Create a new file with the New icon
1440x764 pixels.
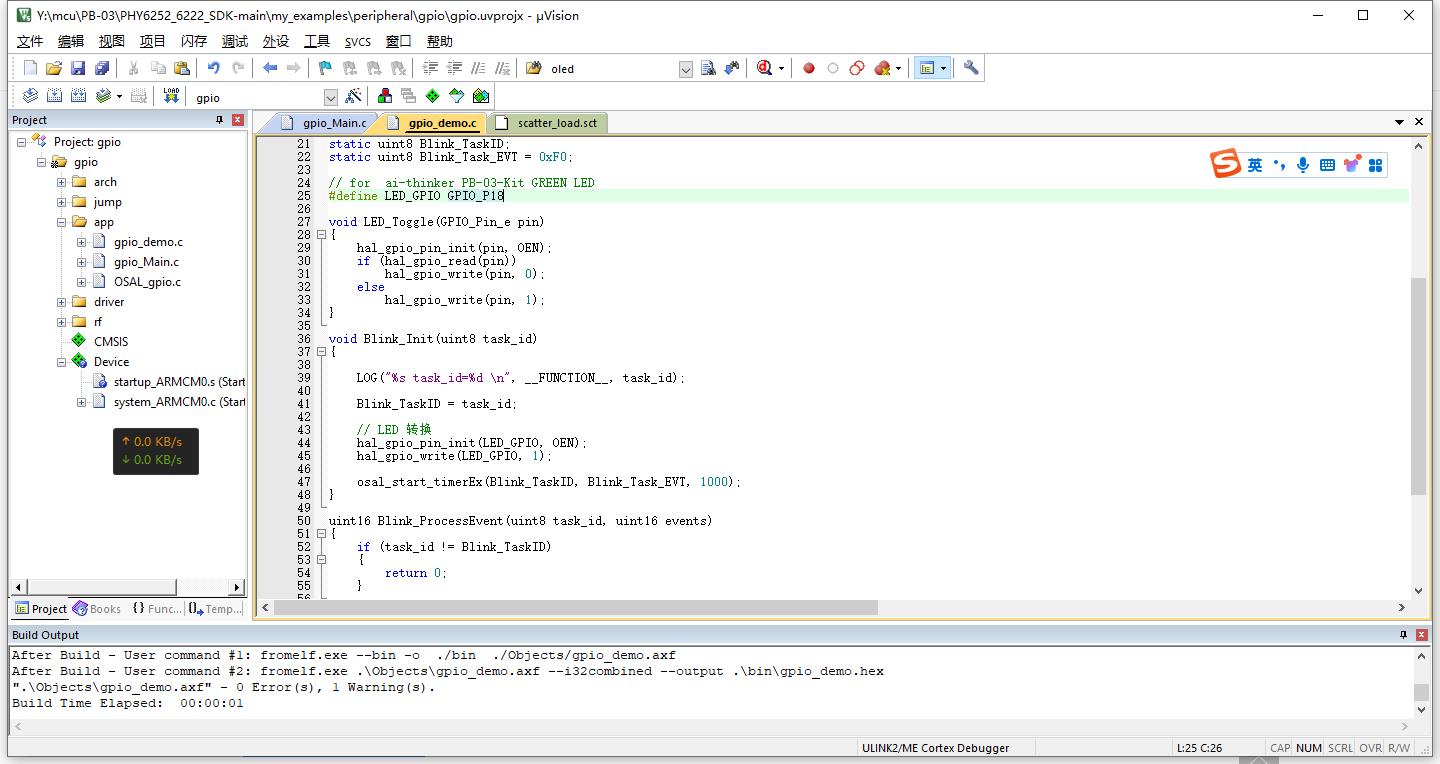coord(30,68)
